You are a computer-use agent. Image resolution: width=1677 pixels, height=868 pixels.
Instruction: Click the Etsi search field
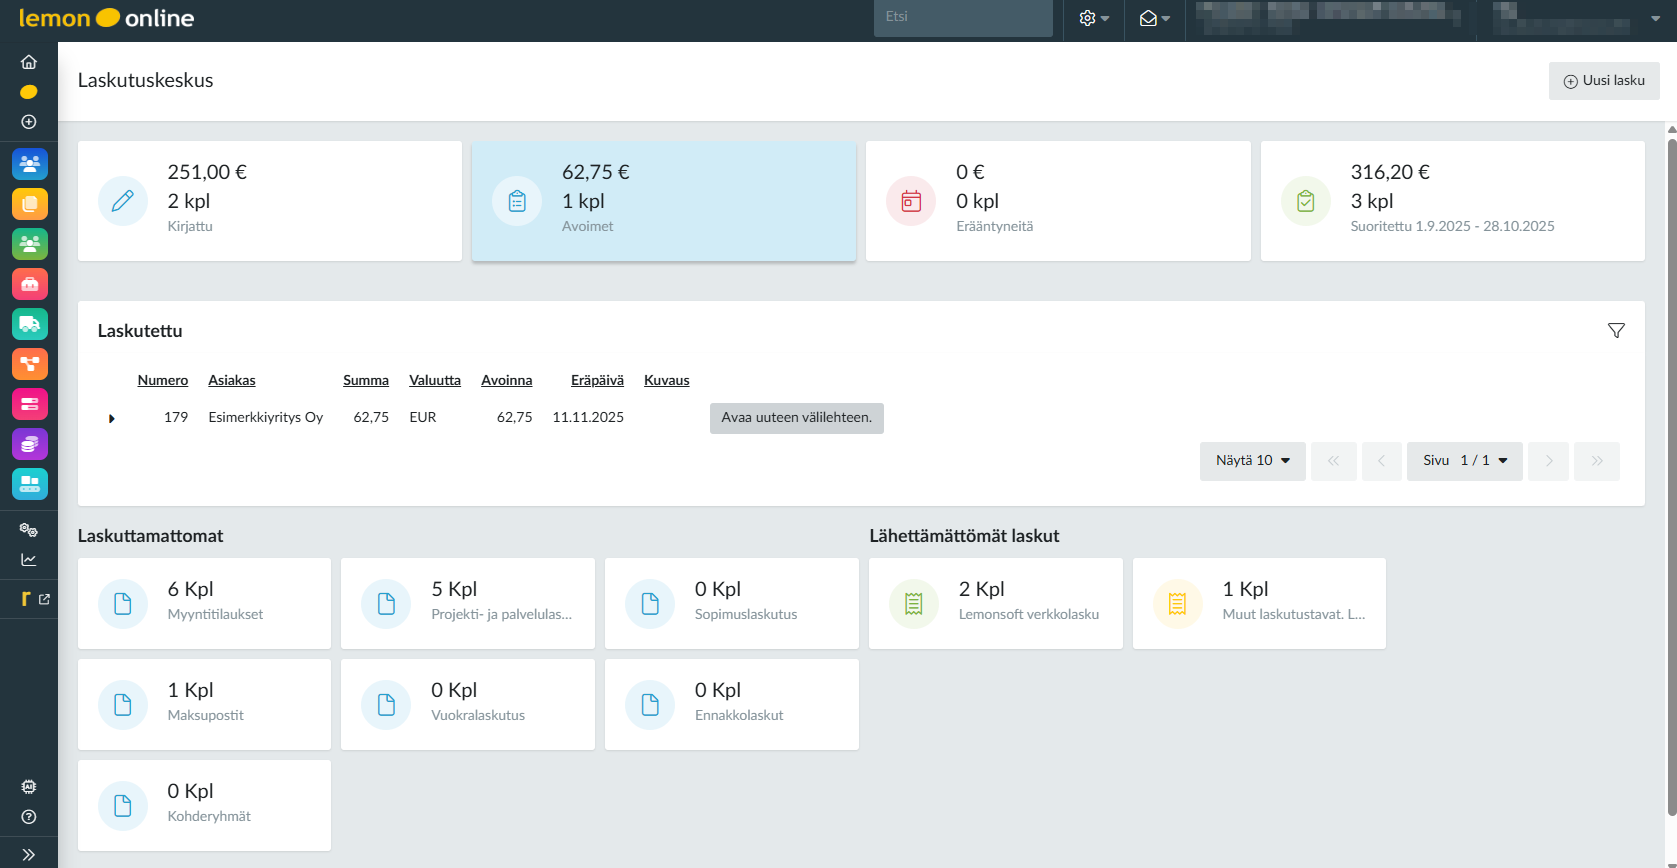[x=962, y=18]
